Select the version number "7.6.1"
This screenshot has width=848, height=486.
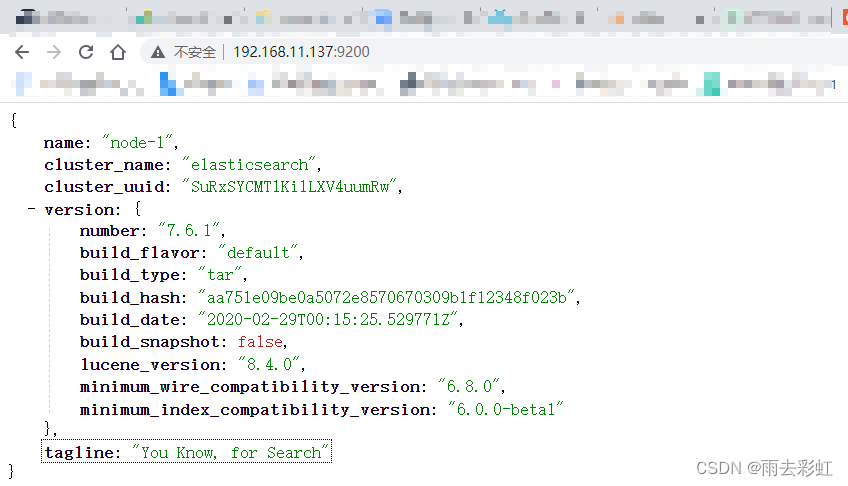tap(189, 231)
